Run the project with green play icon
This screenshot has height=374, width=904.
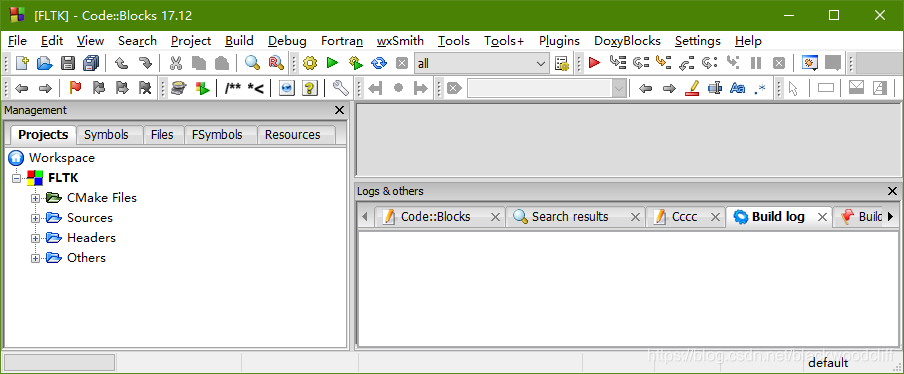click(x=332, y=63)
